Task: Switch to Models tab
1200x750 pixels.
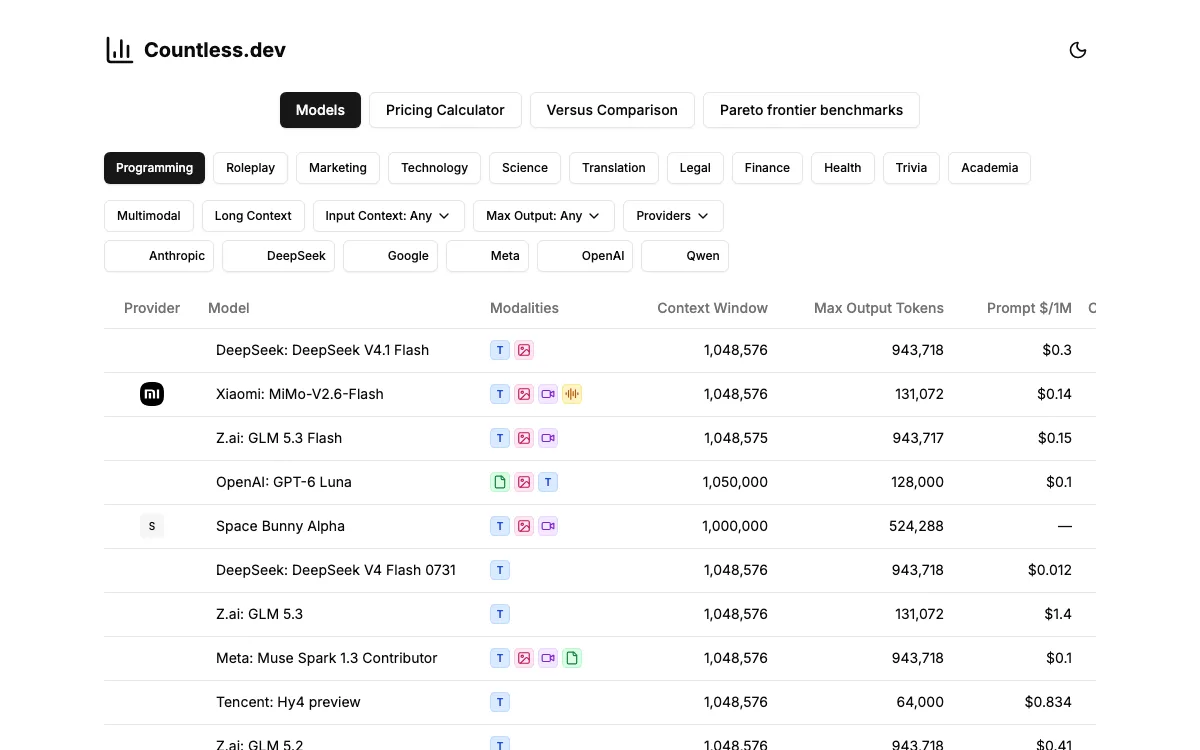Action: click(320, 110)
